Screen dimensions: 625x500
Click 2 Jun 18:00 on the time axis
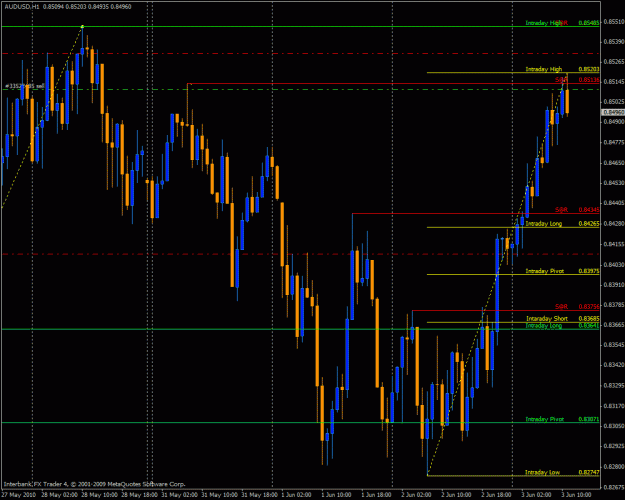point(496,495)
